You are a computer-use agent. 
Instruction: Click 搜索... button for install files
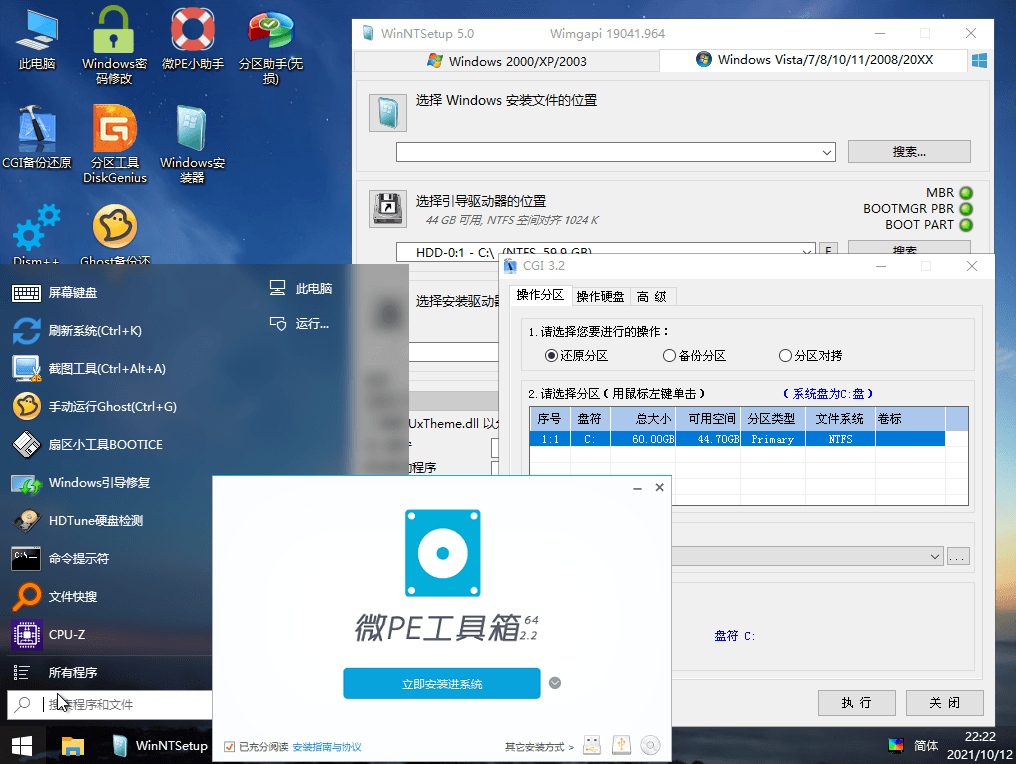coord(909,152)
